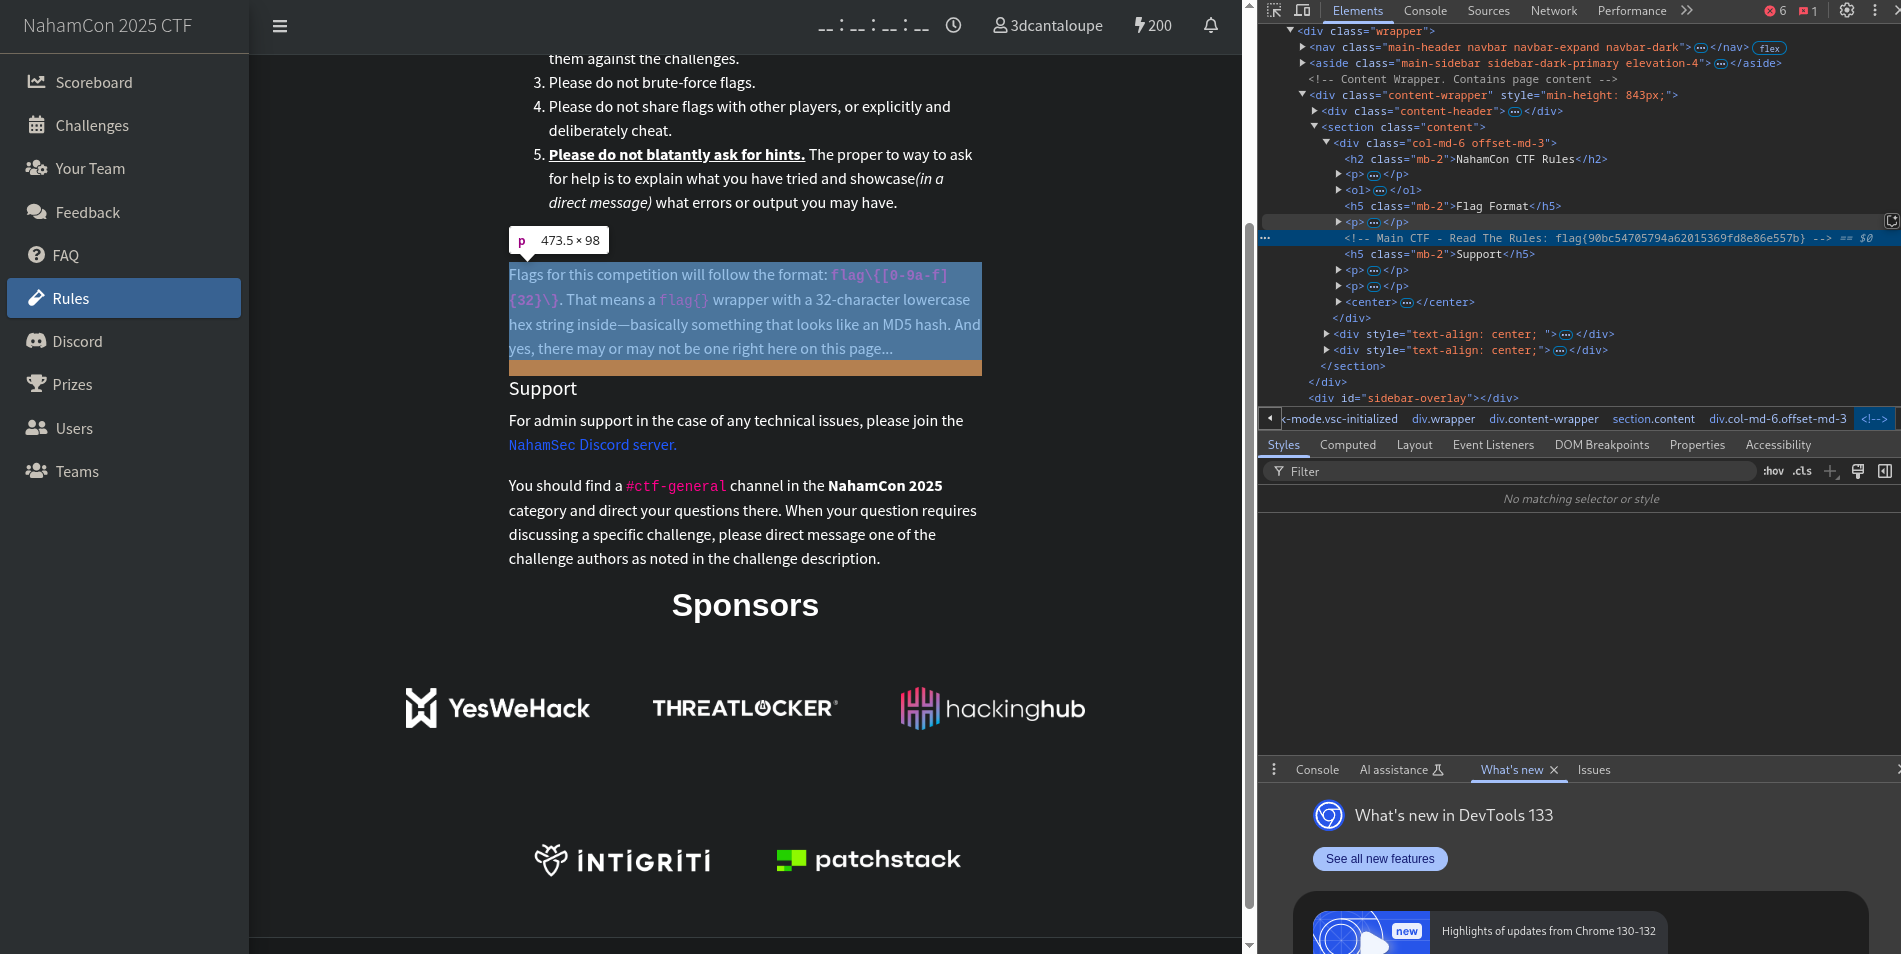
Task: Toggle the :hov element state button
Action: (1773, 472)
